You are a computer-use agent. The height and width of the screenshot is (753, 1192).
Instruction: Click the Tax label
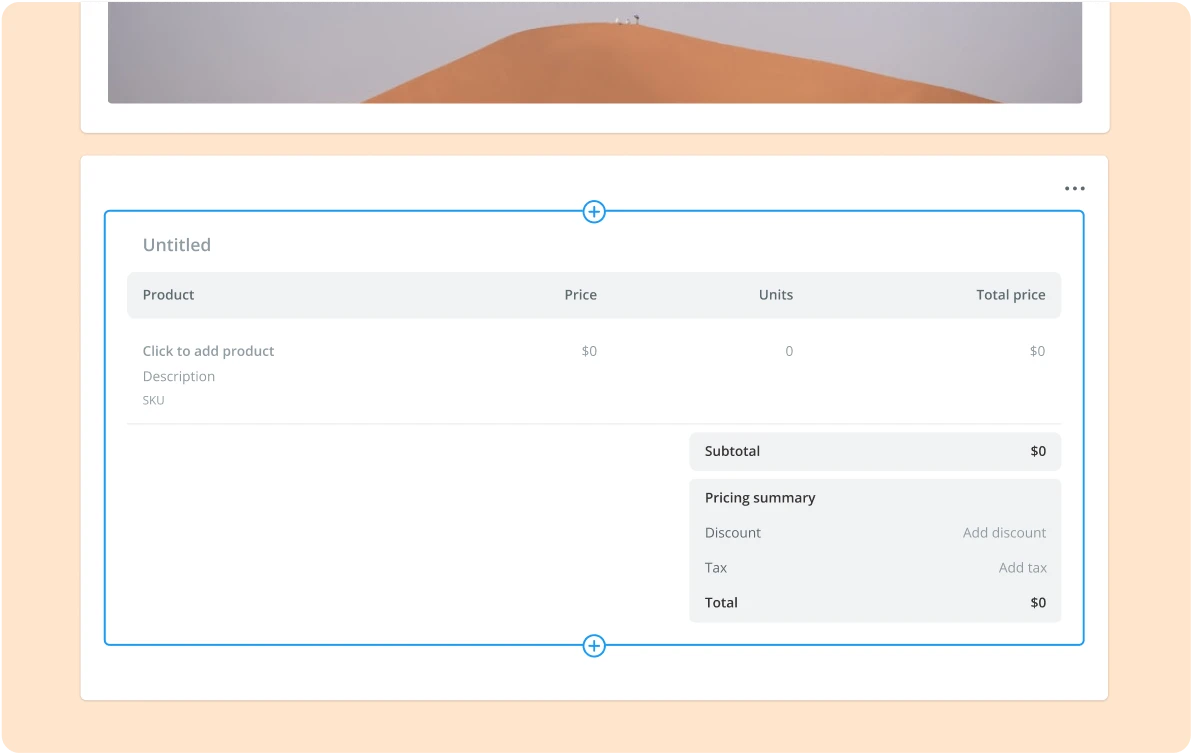pos(715,568)
